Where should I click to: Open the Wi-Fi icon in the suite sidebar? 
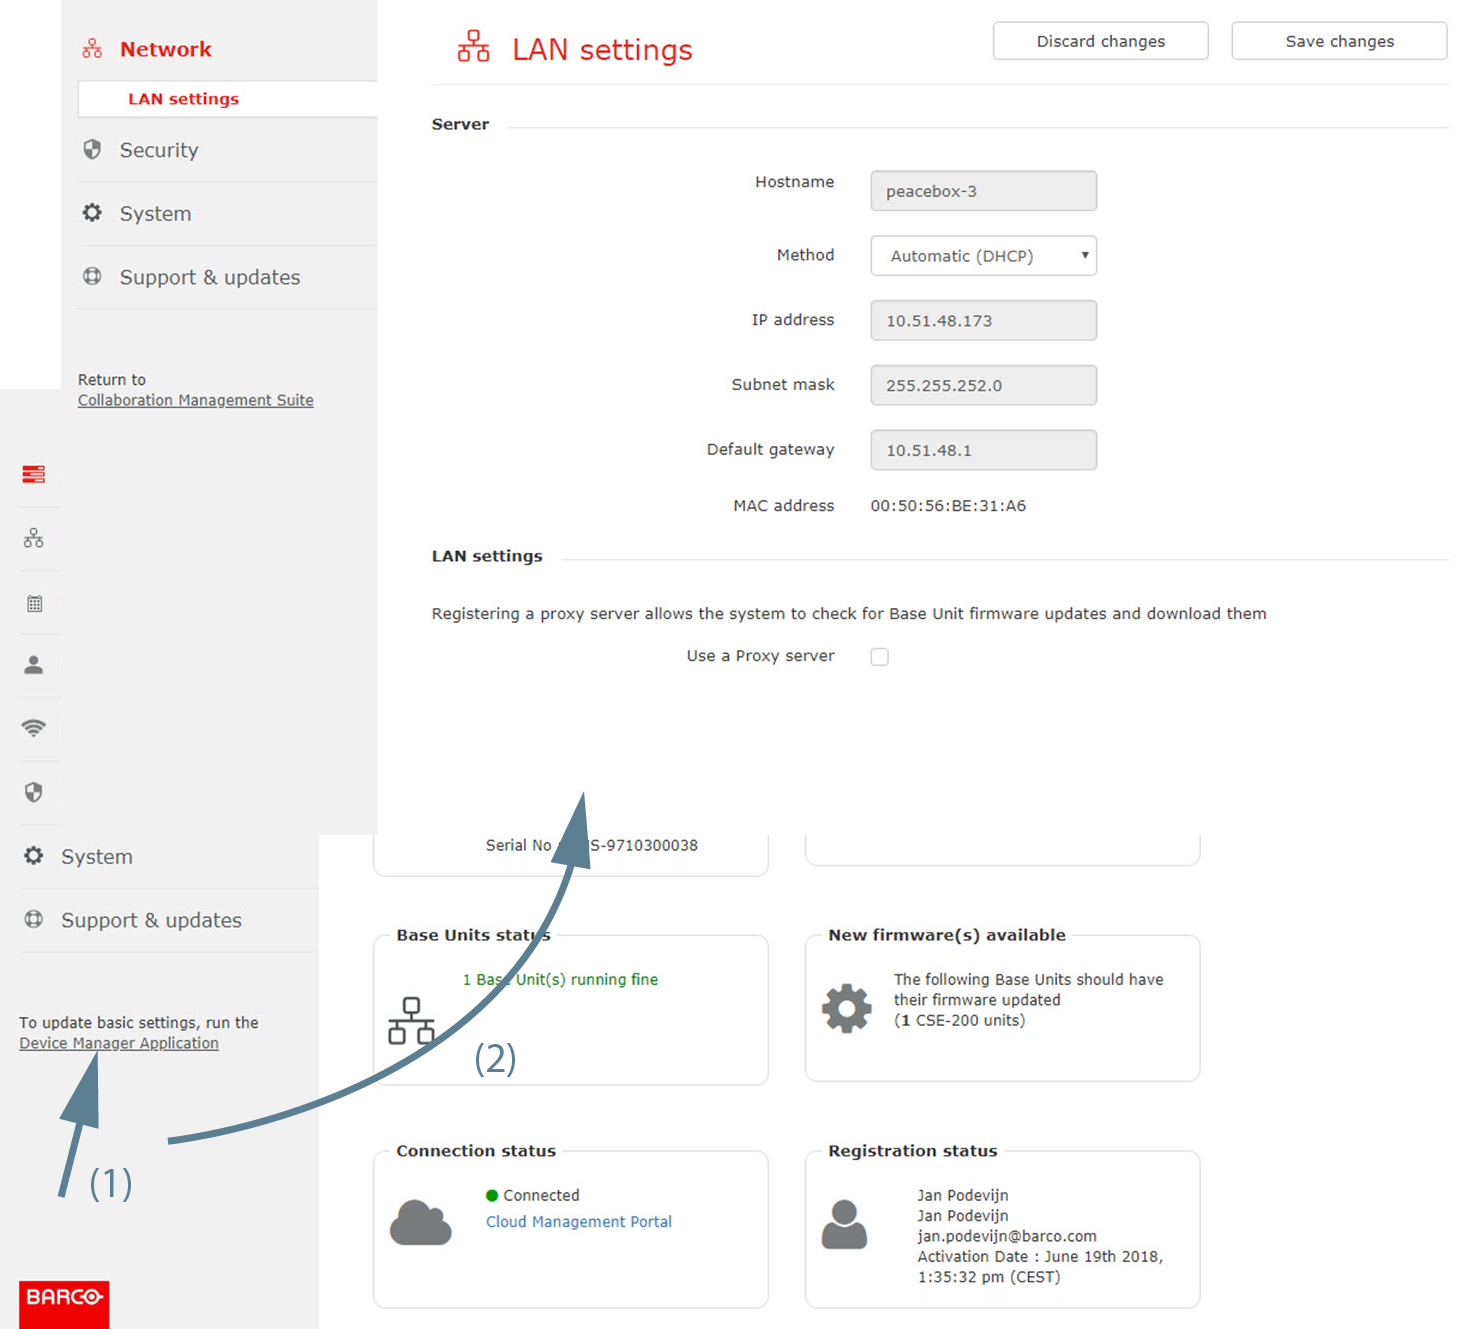[34, 728]
